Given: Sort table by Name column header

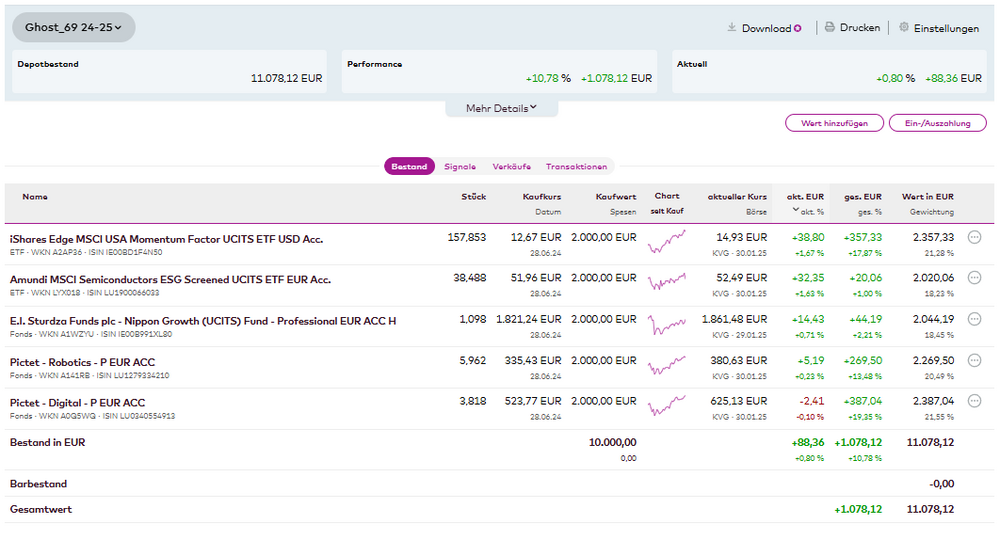Looking at the screenshot, I should point(35,197).
